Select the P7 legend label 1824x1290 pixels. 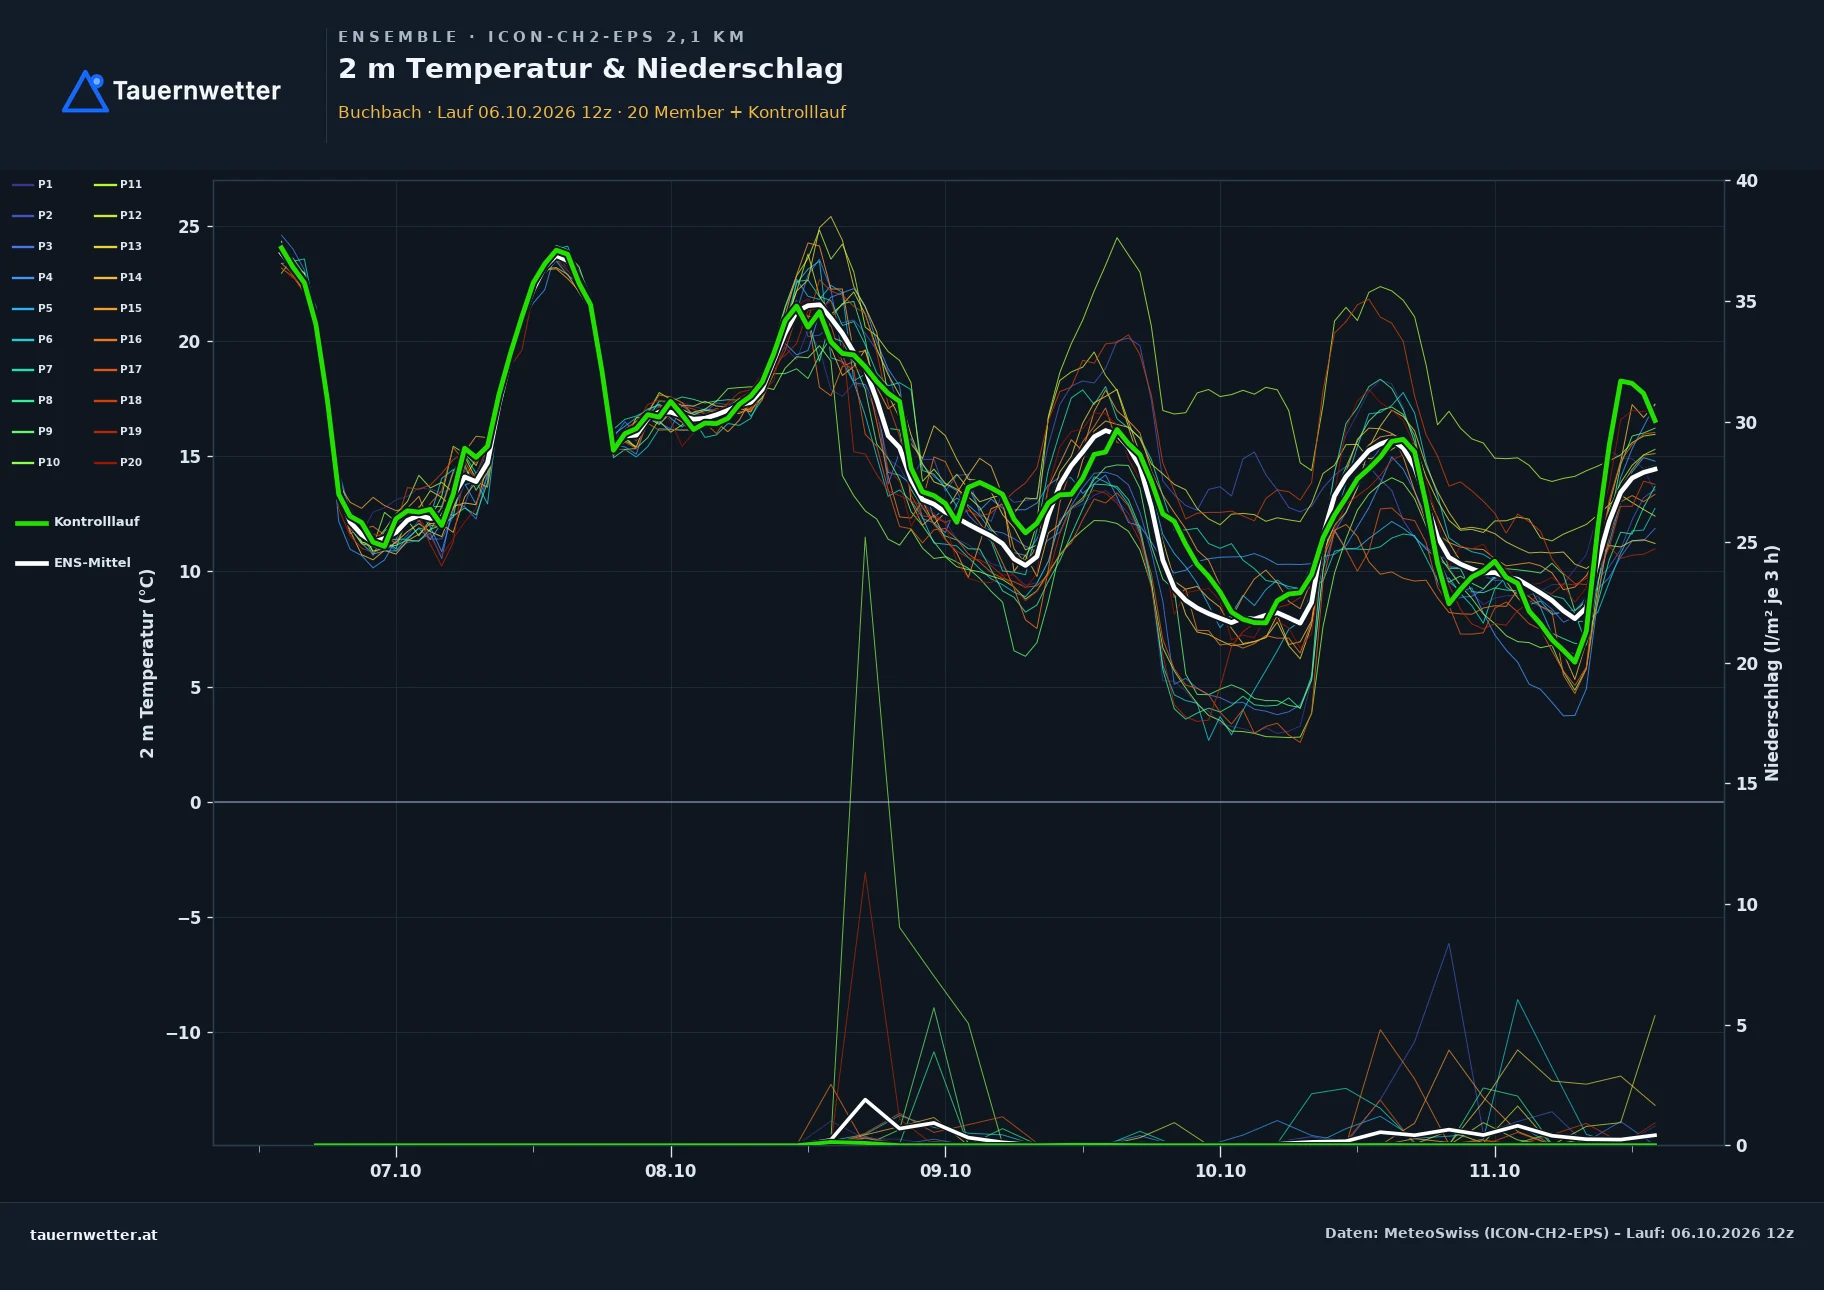[45, 369]
